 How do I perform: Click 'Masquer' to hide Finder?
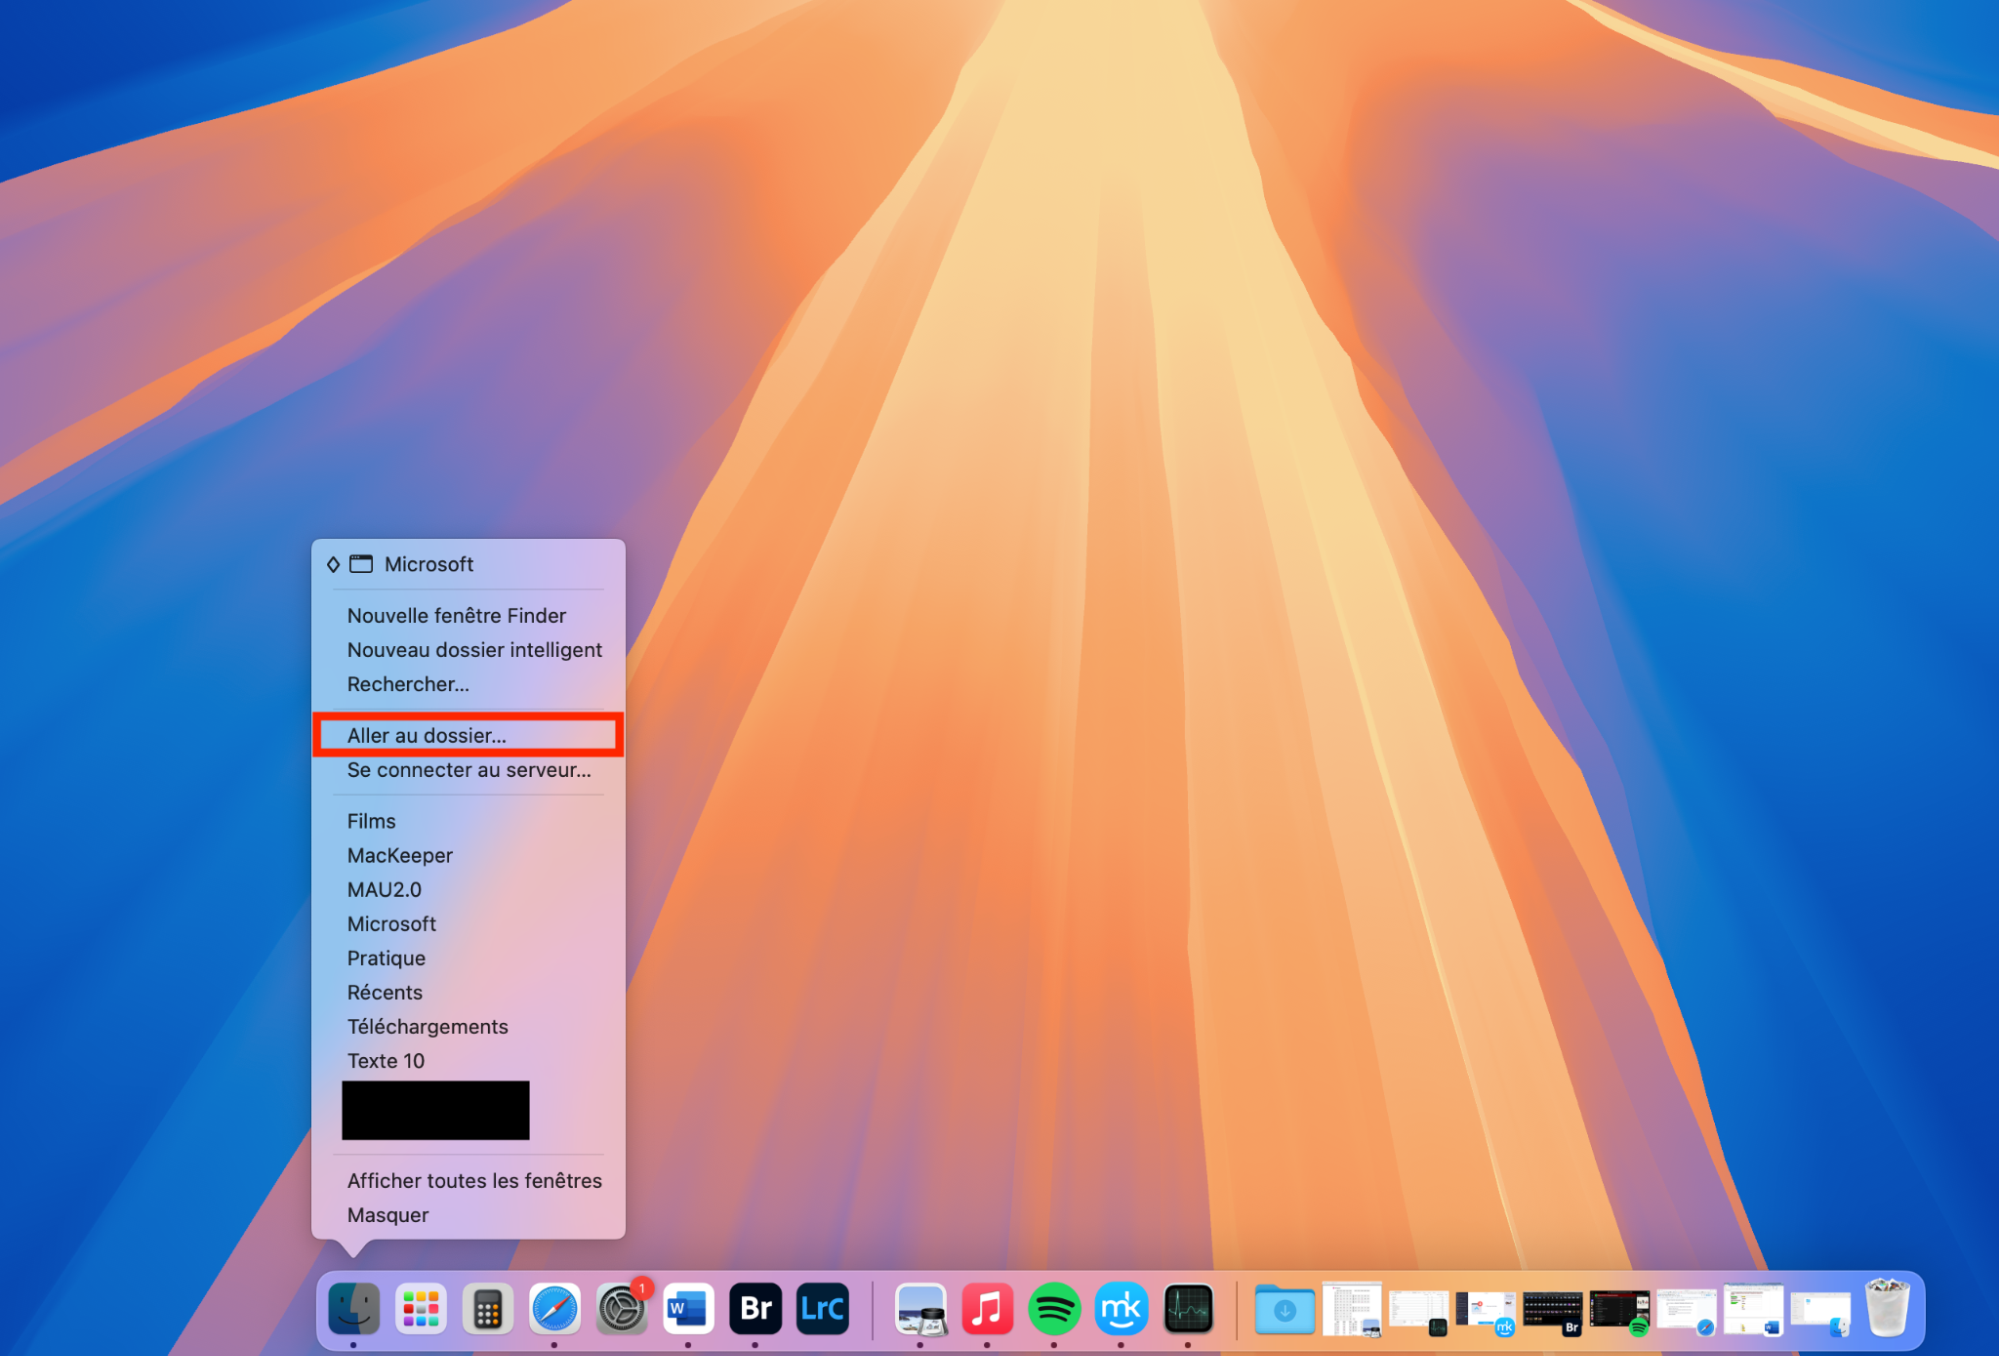387,1215
